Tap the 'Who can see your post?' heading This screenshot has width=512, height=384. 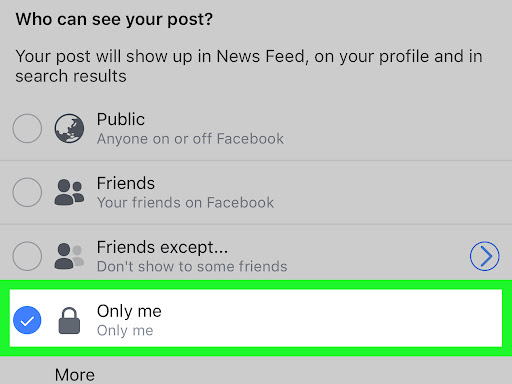coord(114,19)
